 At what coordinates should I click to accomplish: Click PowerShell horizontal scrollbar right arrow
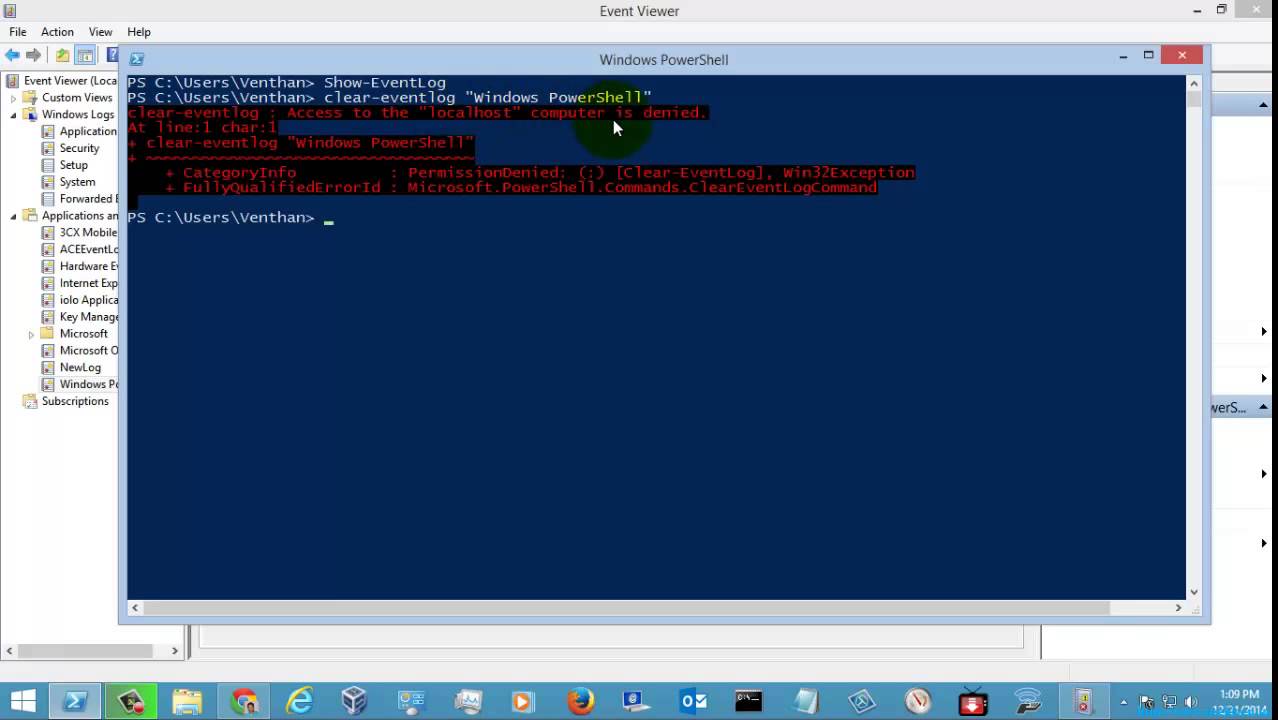(x=1178, y=607)
